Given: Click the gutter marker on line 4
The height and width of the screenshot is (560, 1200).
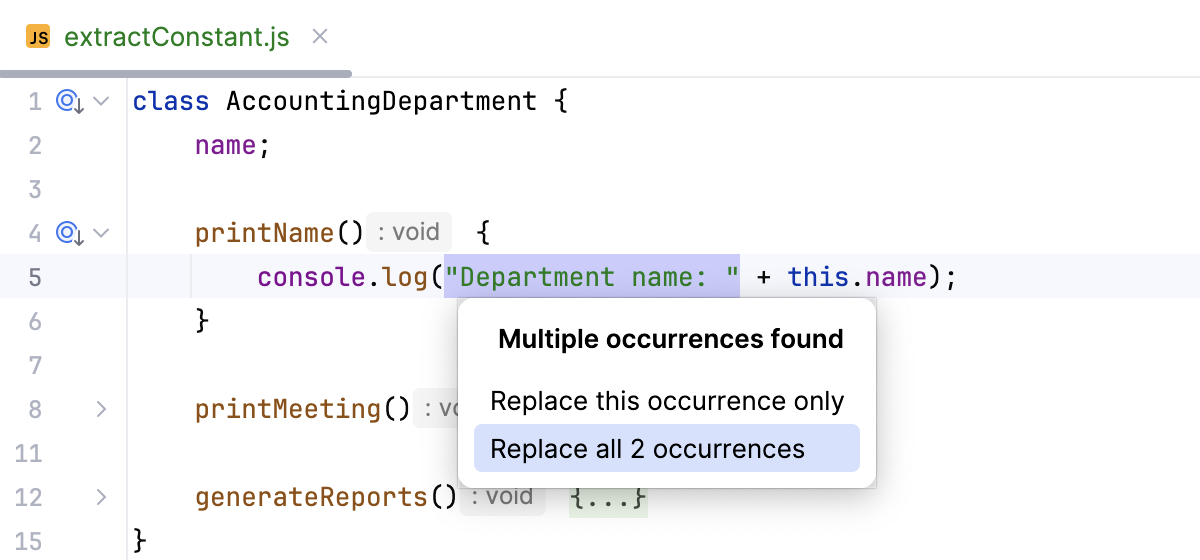Looking at the screenshot, I should click(x=68, y=233).
